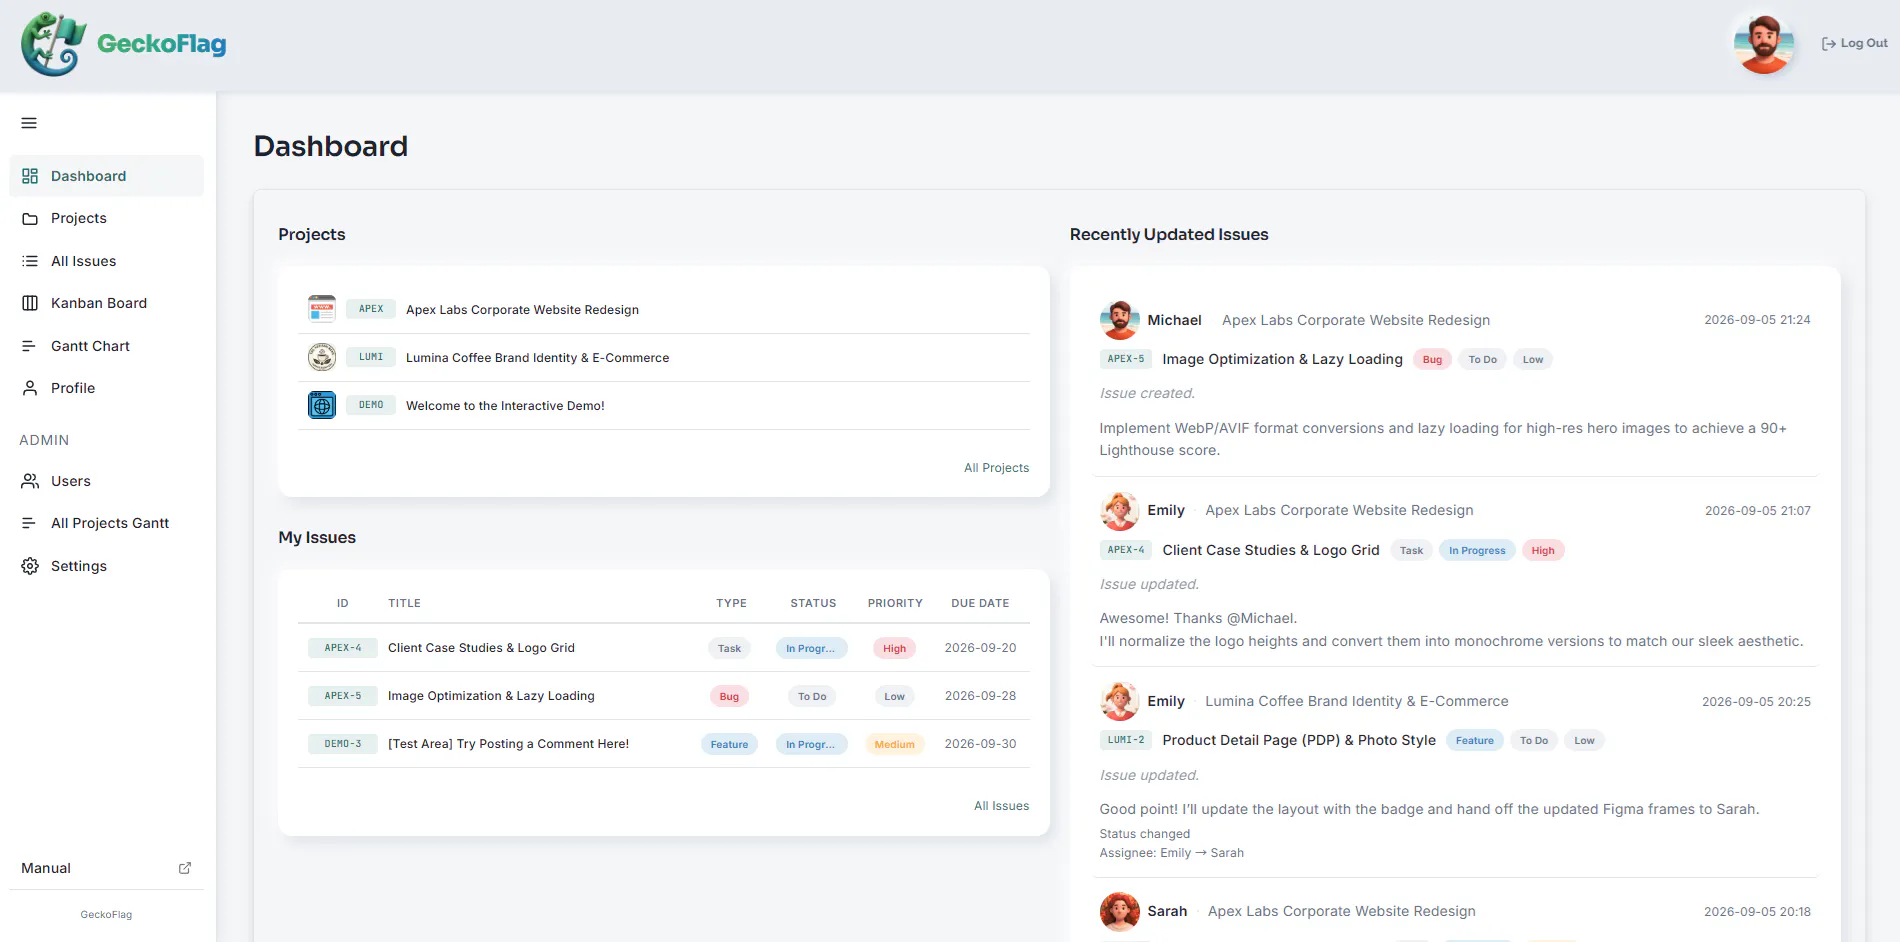This screenshot has height=942, width=1900.
Task: Open the LUMI-2 badge in Recently Updated Issues
Action: point(1126,740)
